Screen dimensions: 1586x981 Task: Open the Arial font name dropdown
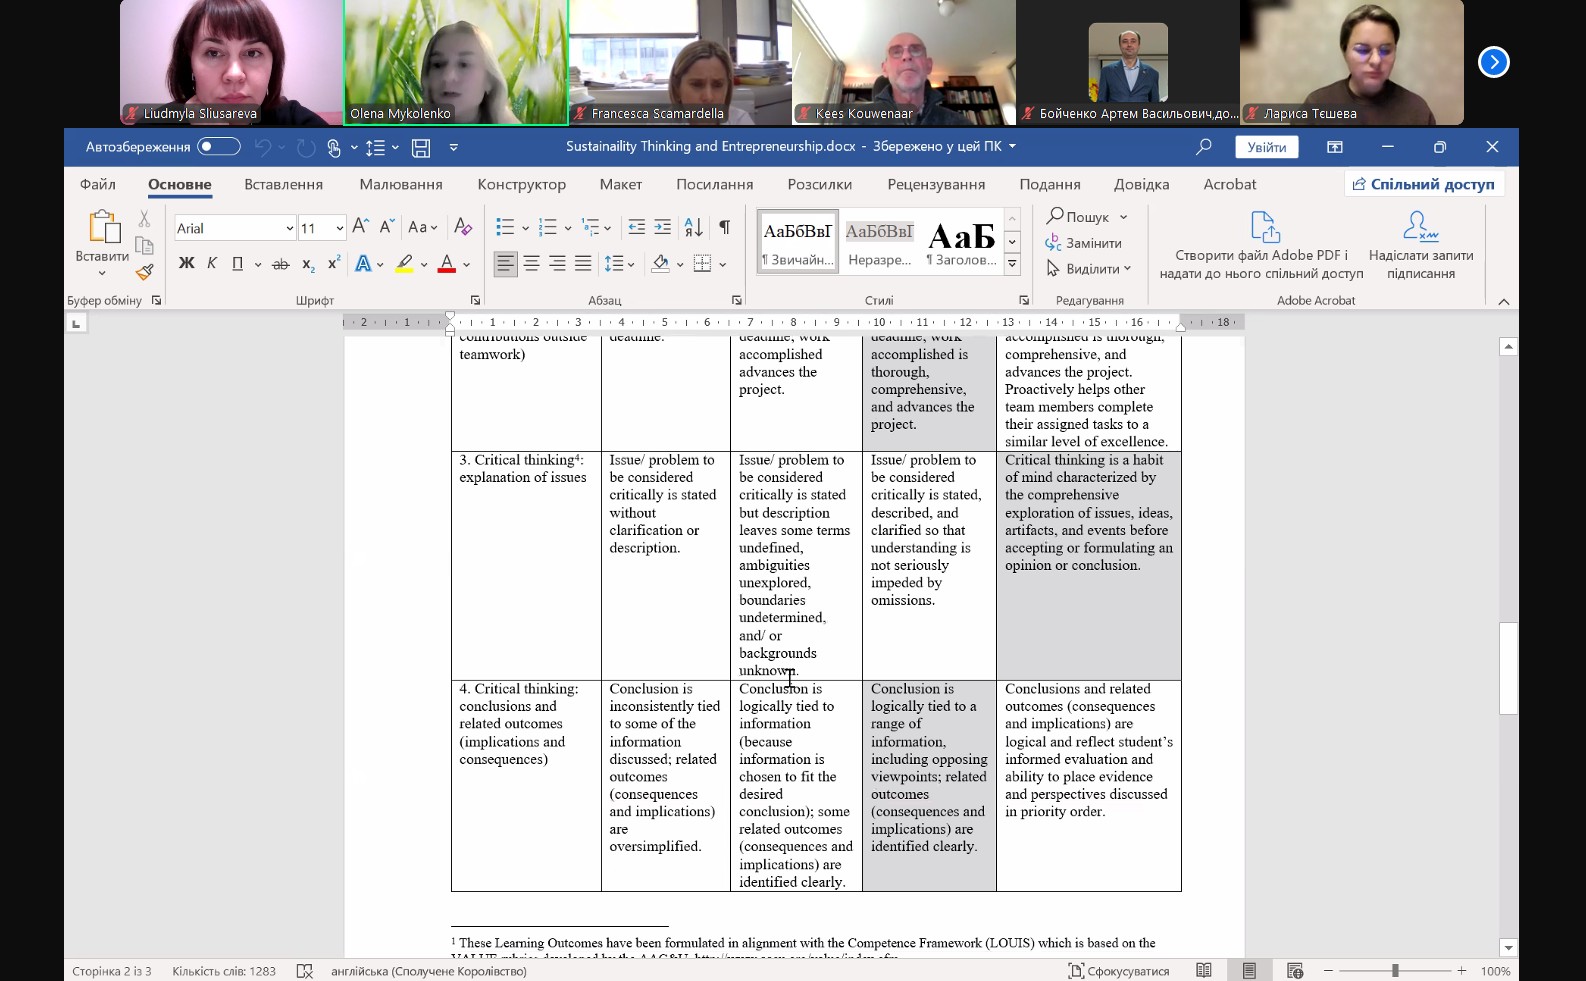coord(290,228)
